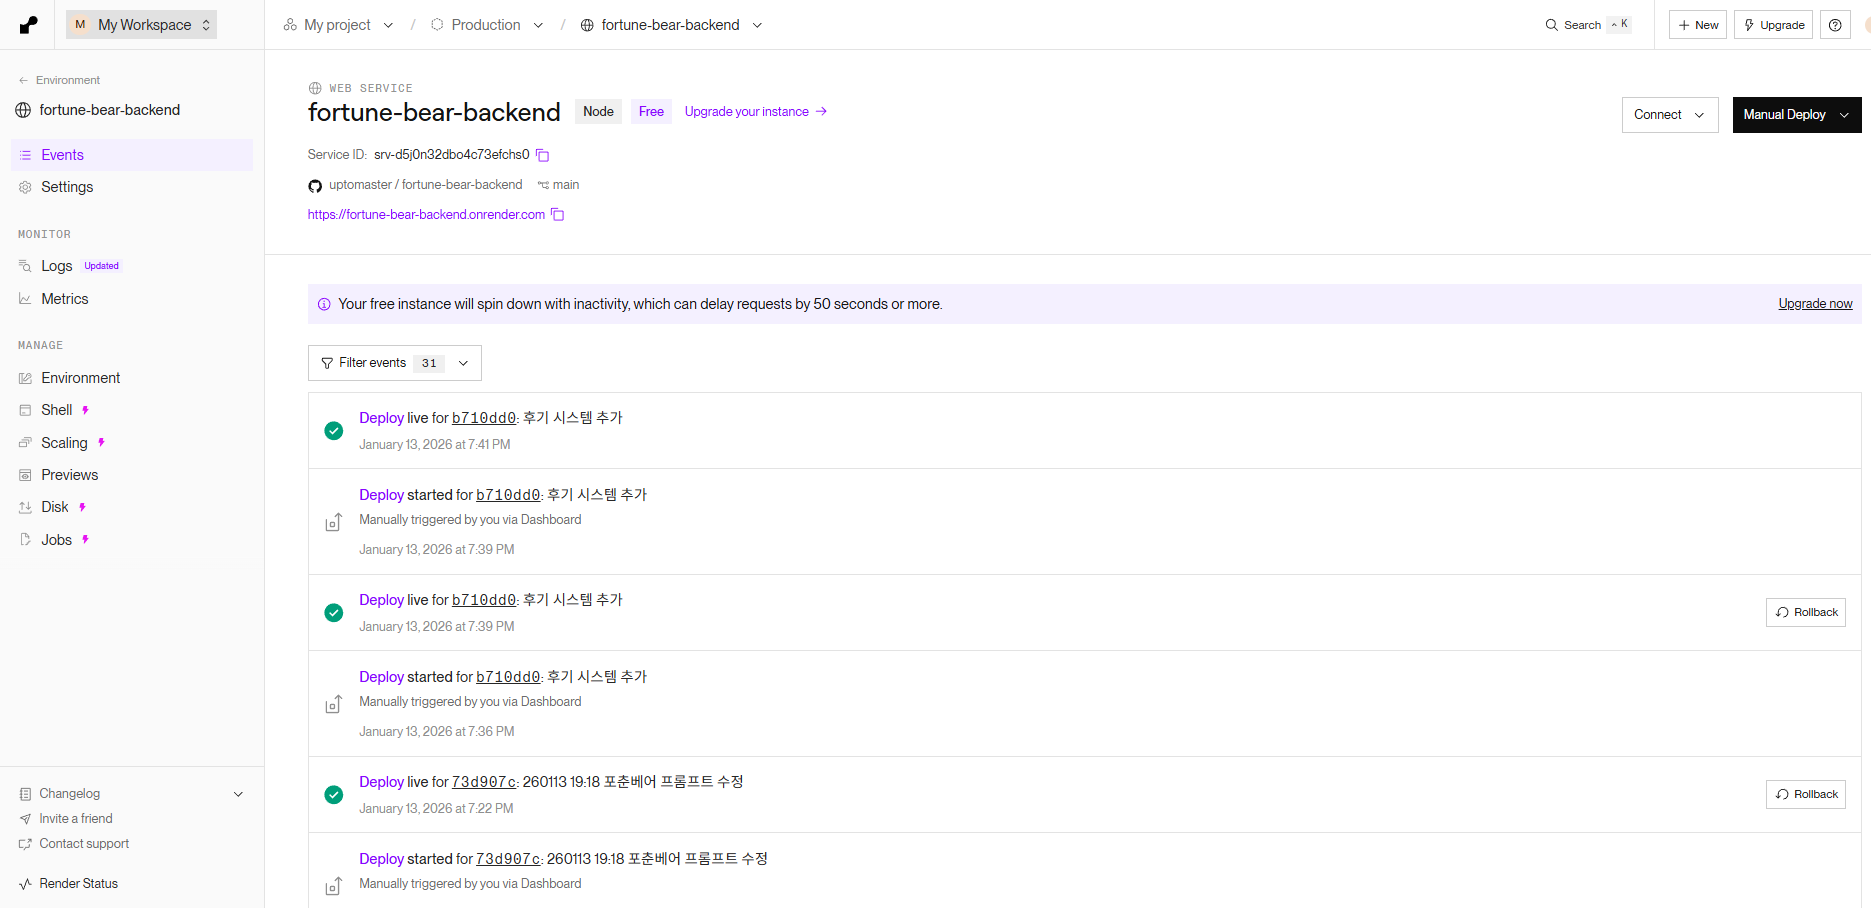Go to Settings in the sidebar

67,187
